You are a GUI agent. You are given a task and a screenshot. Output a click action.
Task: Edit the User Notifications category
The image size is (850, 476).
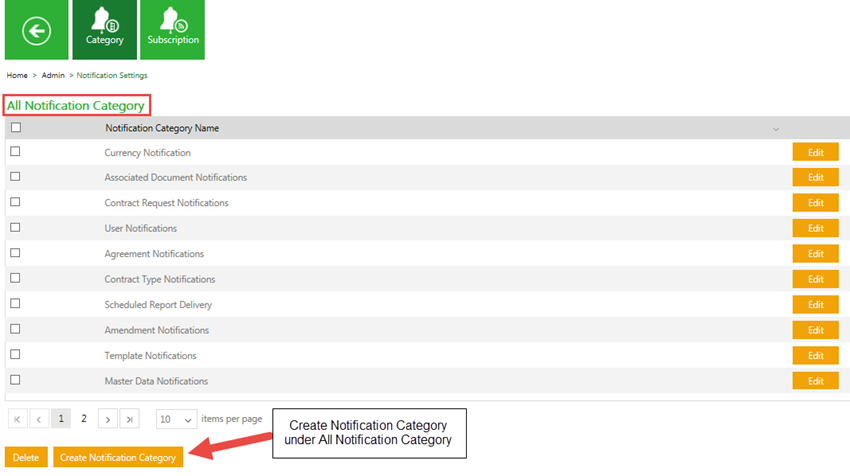tap(815, 228)
